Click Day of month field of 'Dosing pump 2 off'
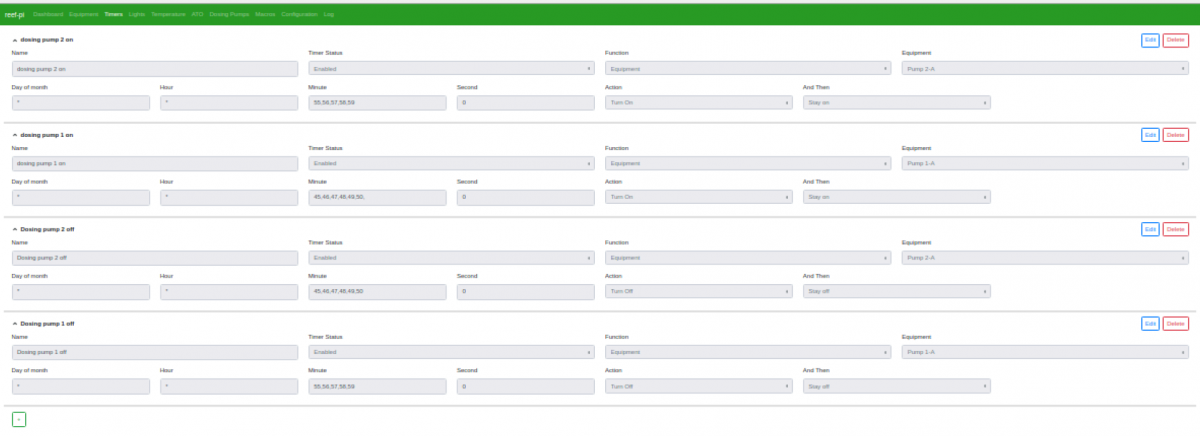This screenshot has height=436, width=1200. click(81, 292)
